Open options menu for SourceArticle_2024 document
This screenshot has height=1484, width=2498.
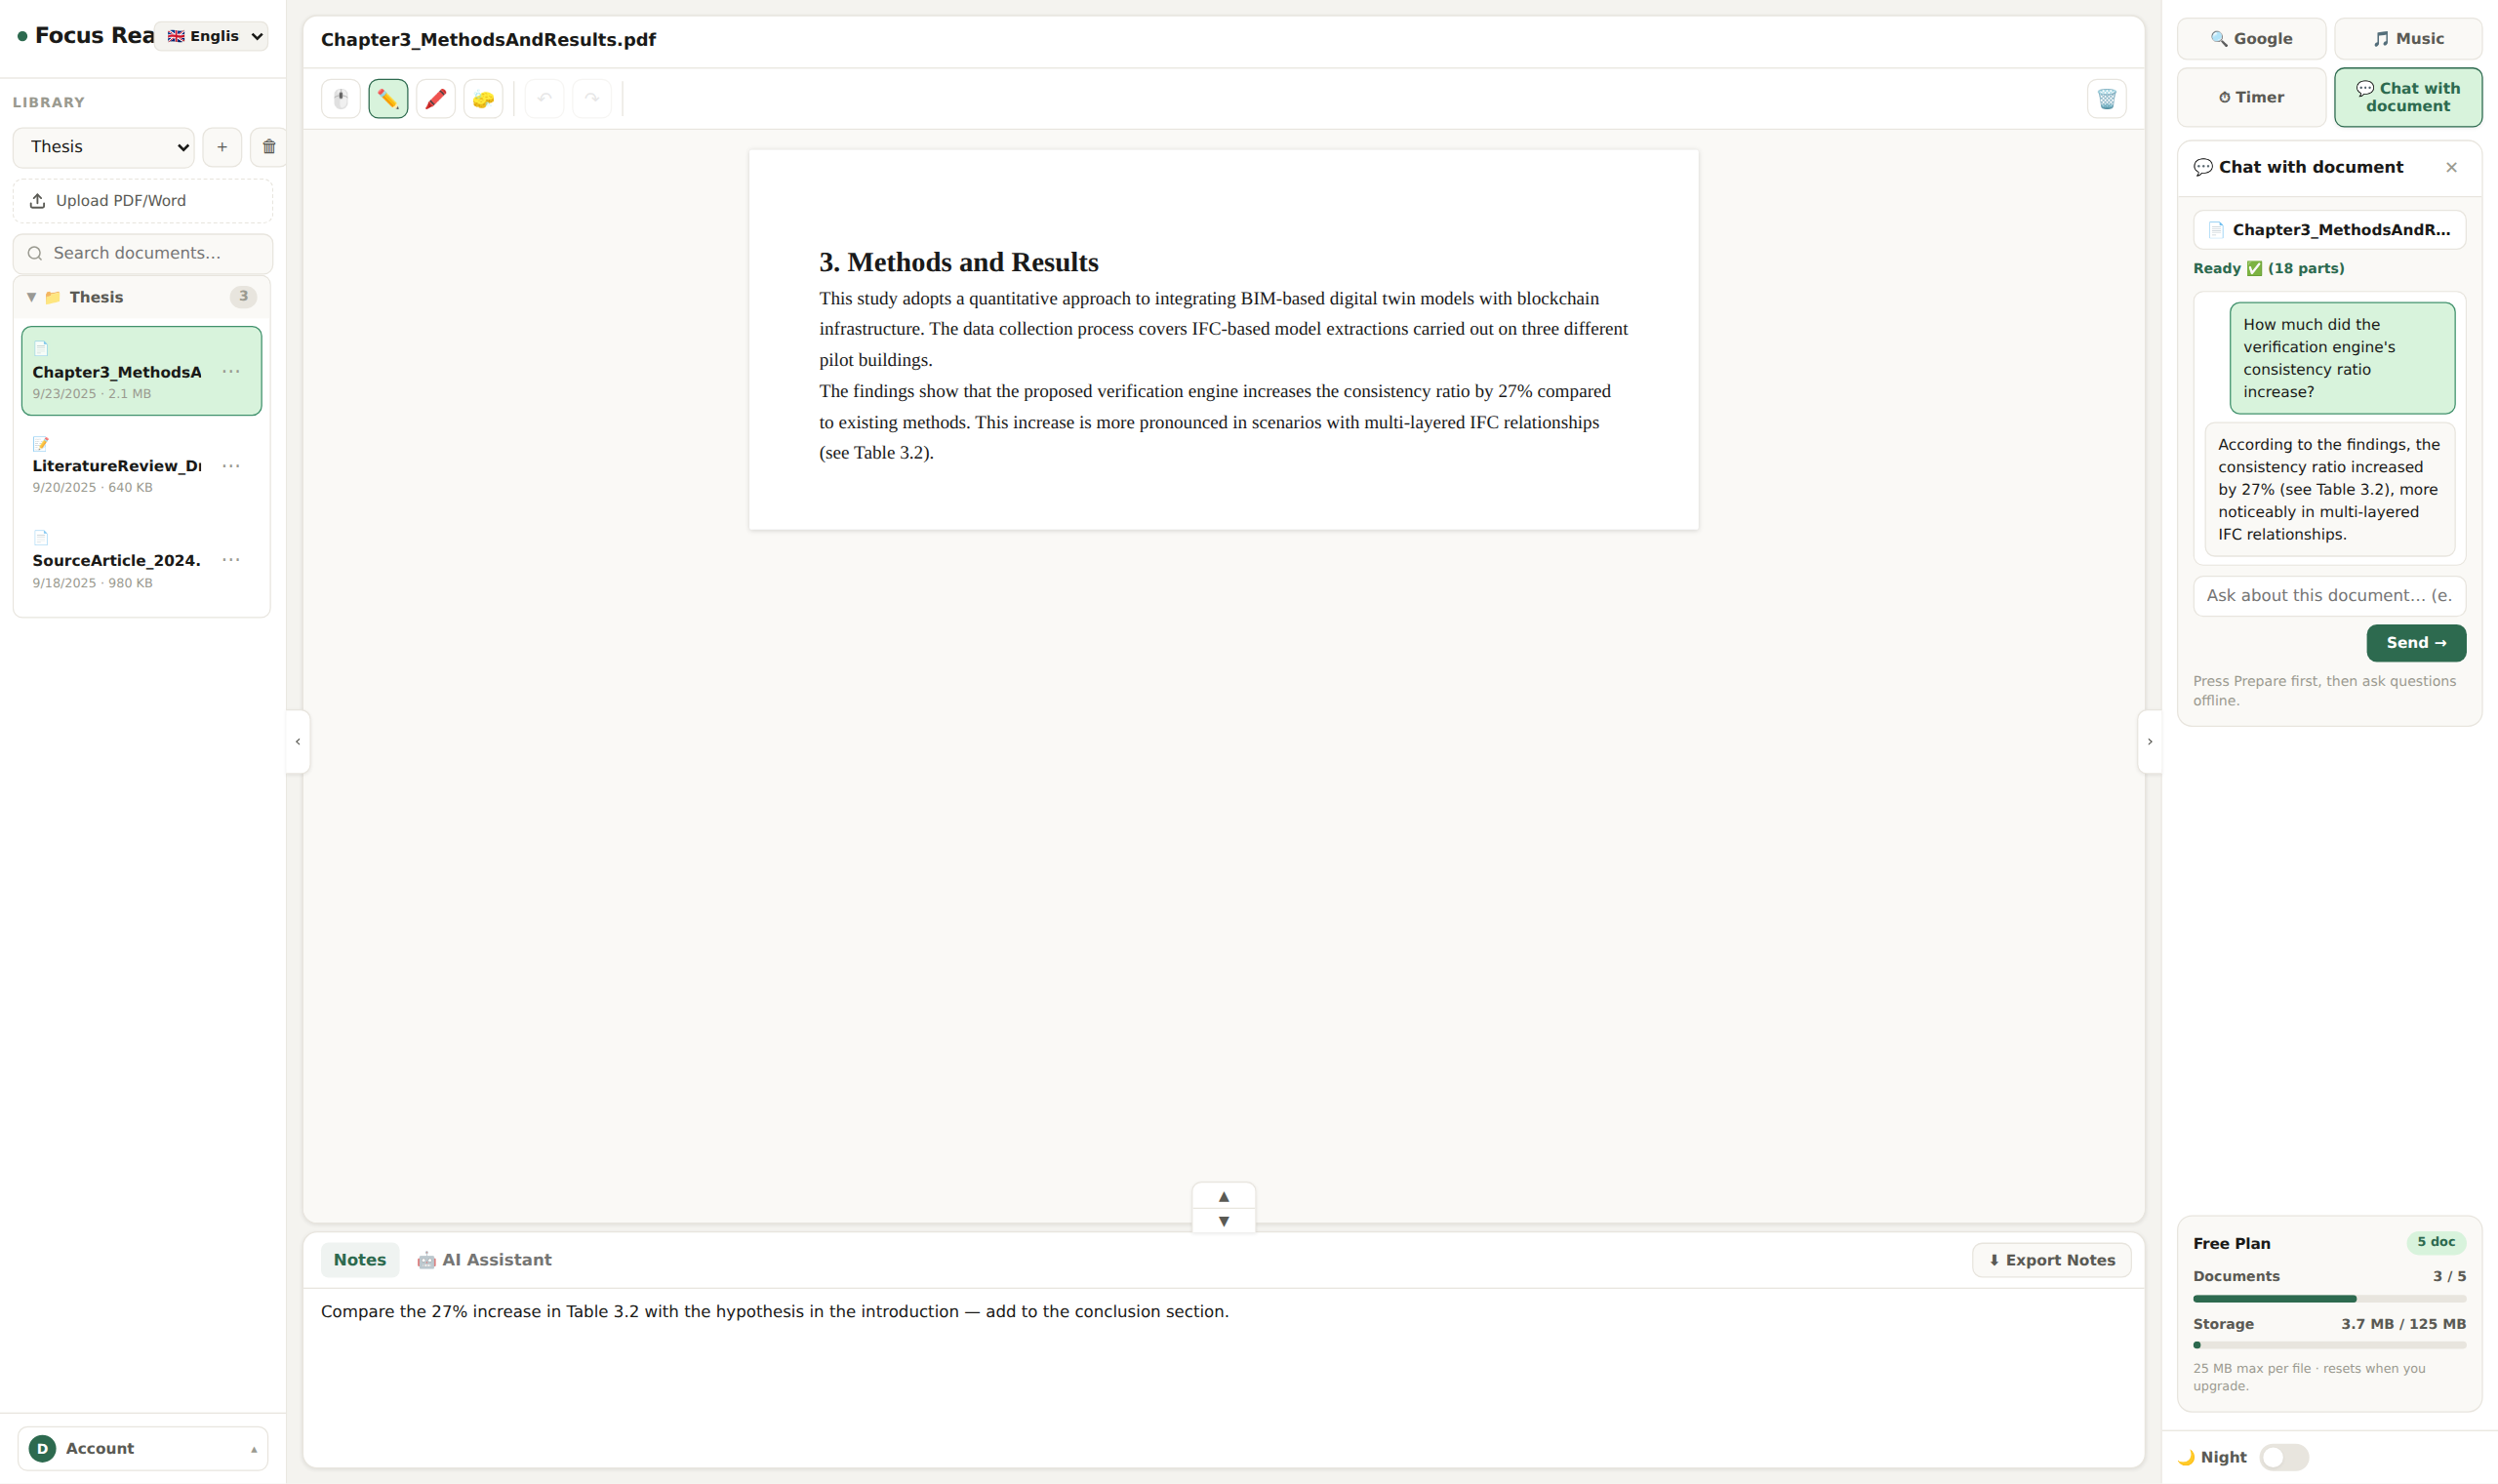[231, 560]
